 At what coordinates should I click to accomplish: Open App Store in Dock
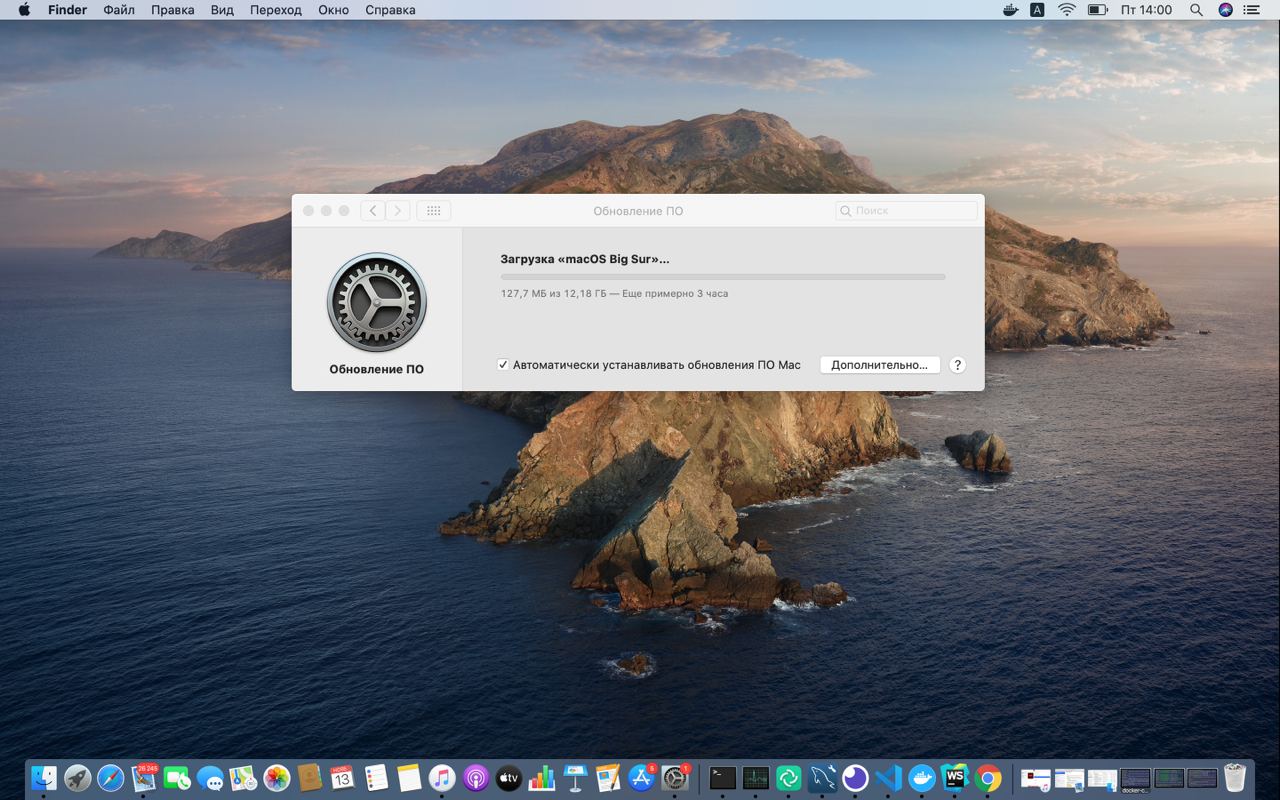click(641, 778)
